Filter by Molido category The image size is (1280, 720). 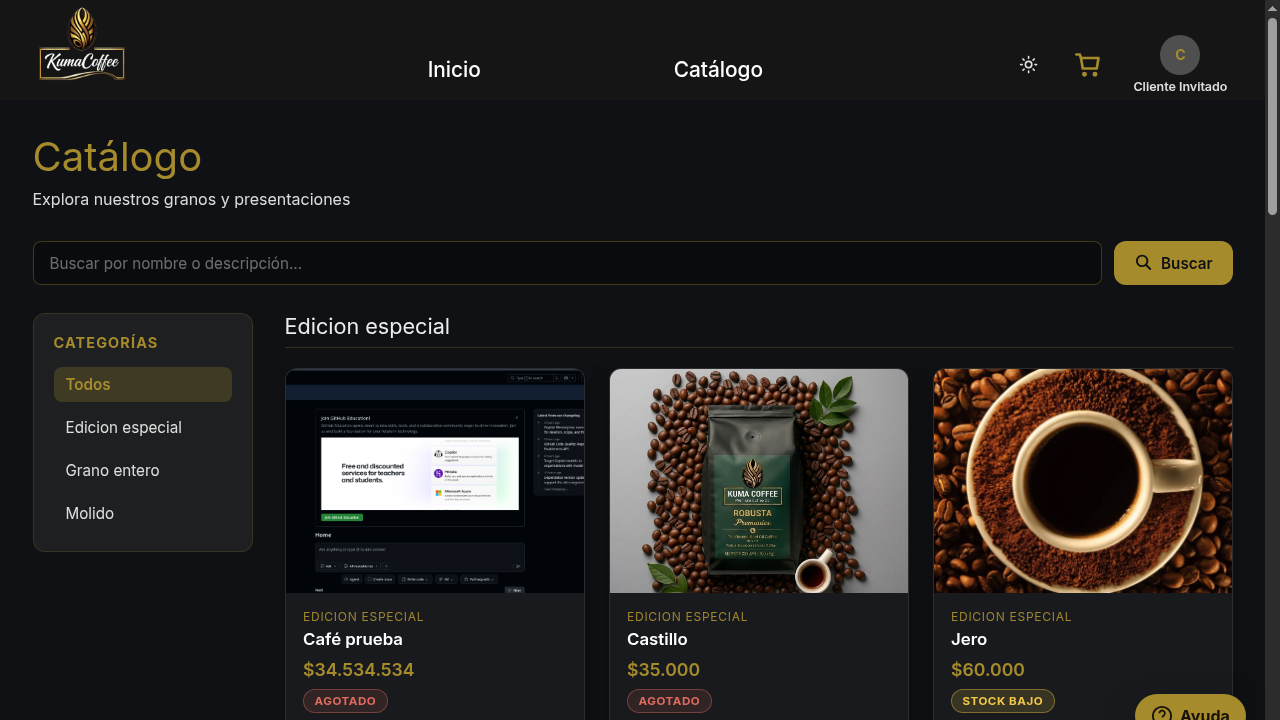coord(143,513)
